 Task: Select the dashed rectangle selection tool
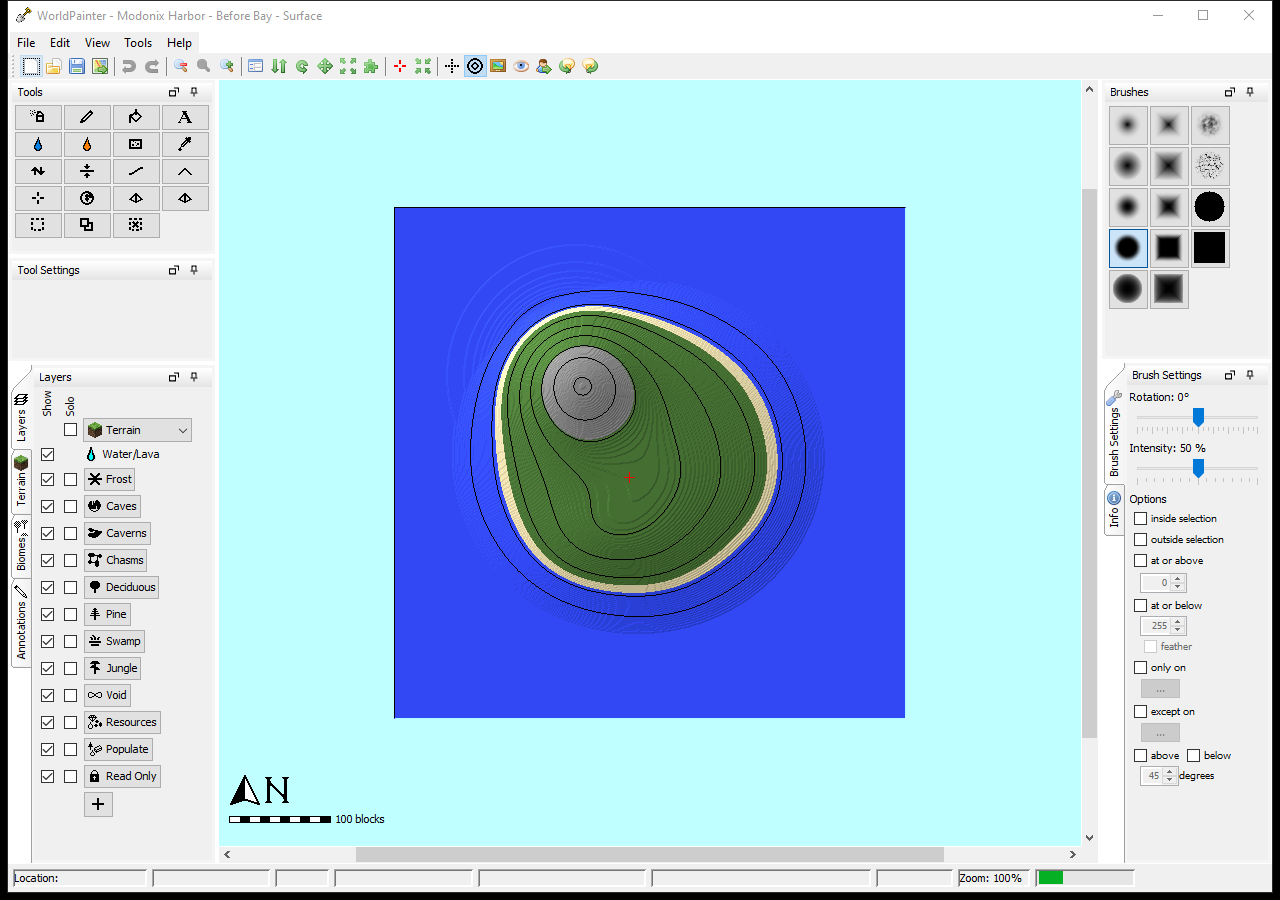[38, 225]
